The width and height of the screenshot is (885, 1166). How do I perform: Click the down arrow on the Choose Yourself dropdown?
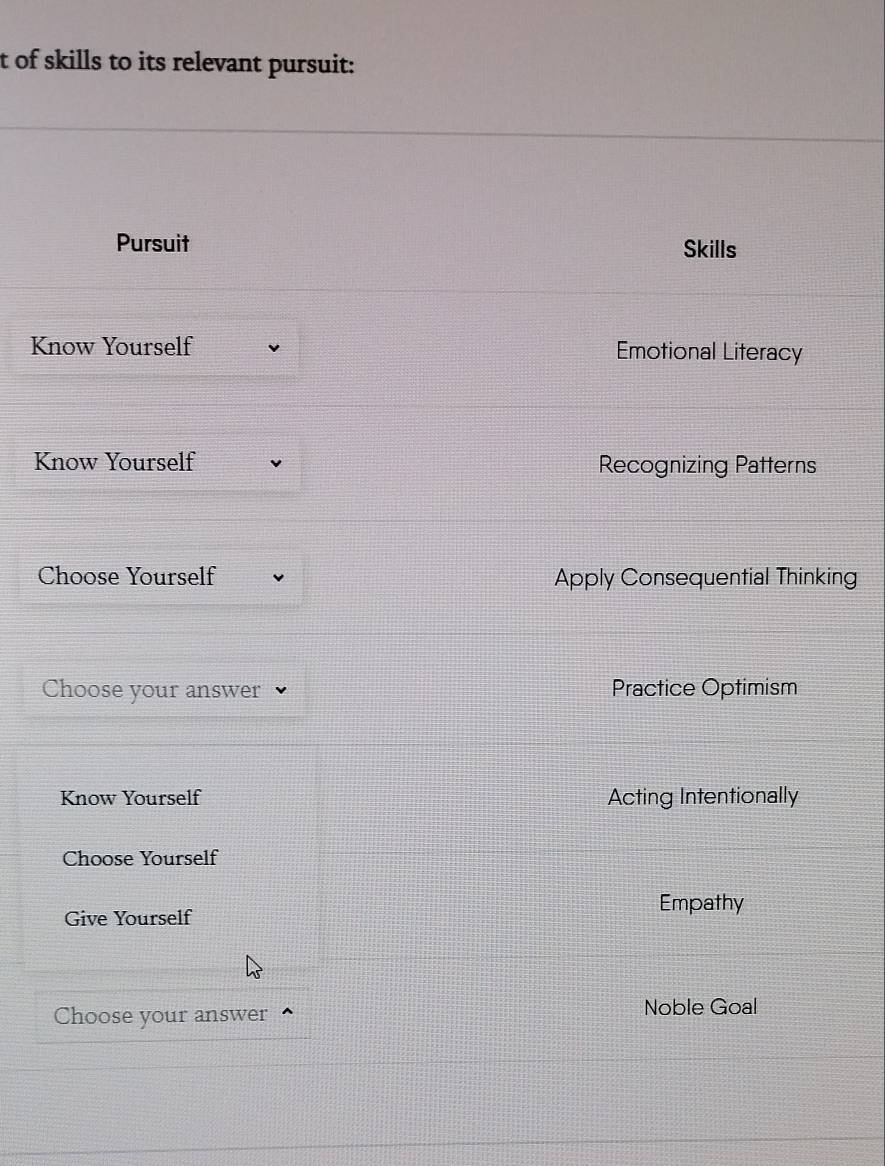pos(279,578)
